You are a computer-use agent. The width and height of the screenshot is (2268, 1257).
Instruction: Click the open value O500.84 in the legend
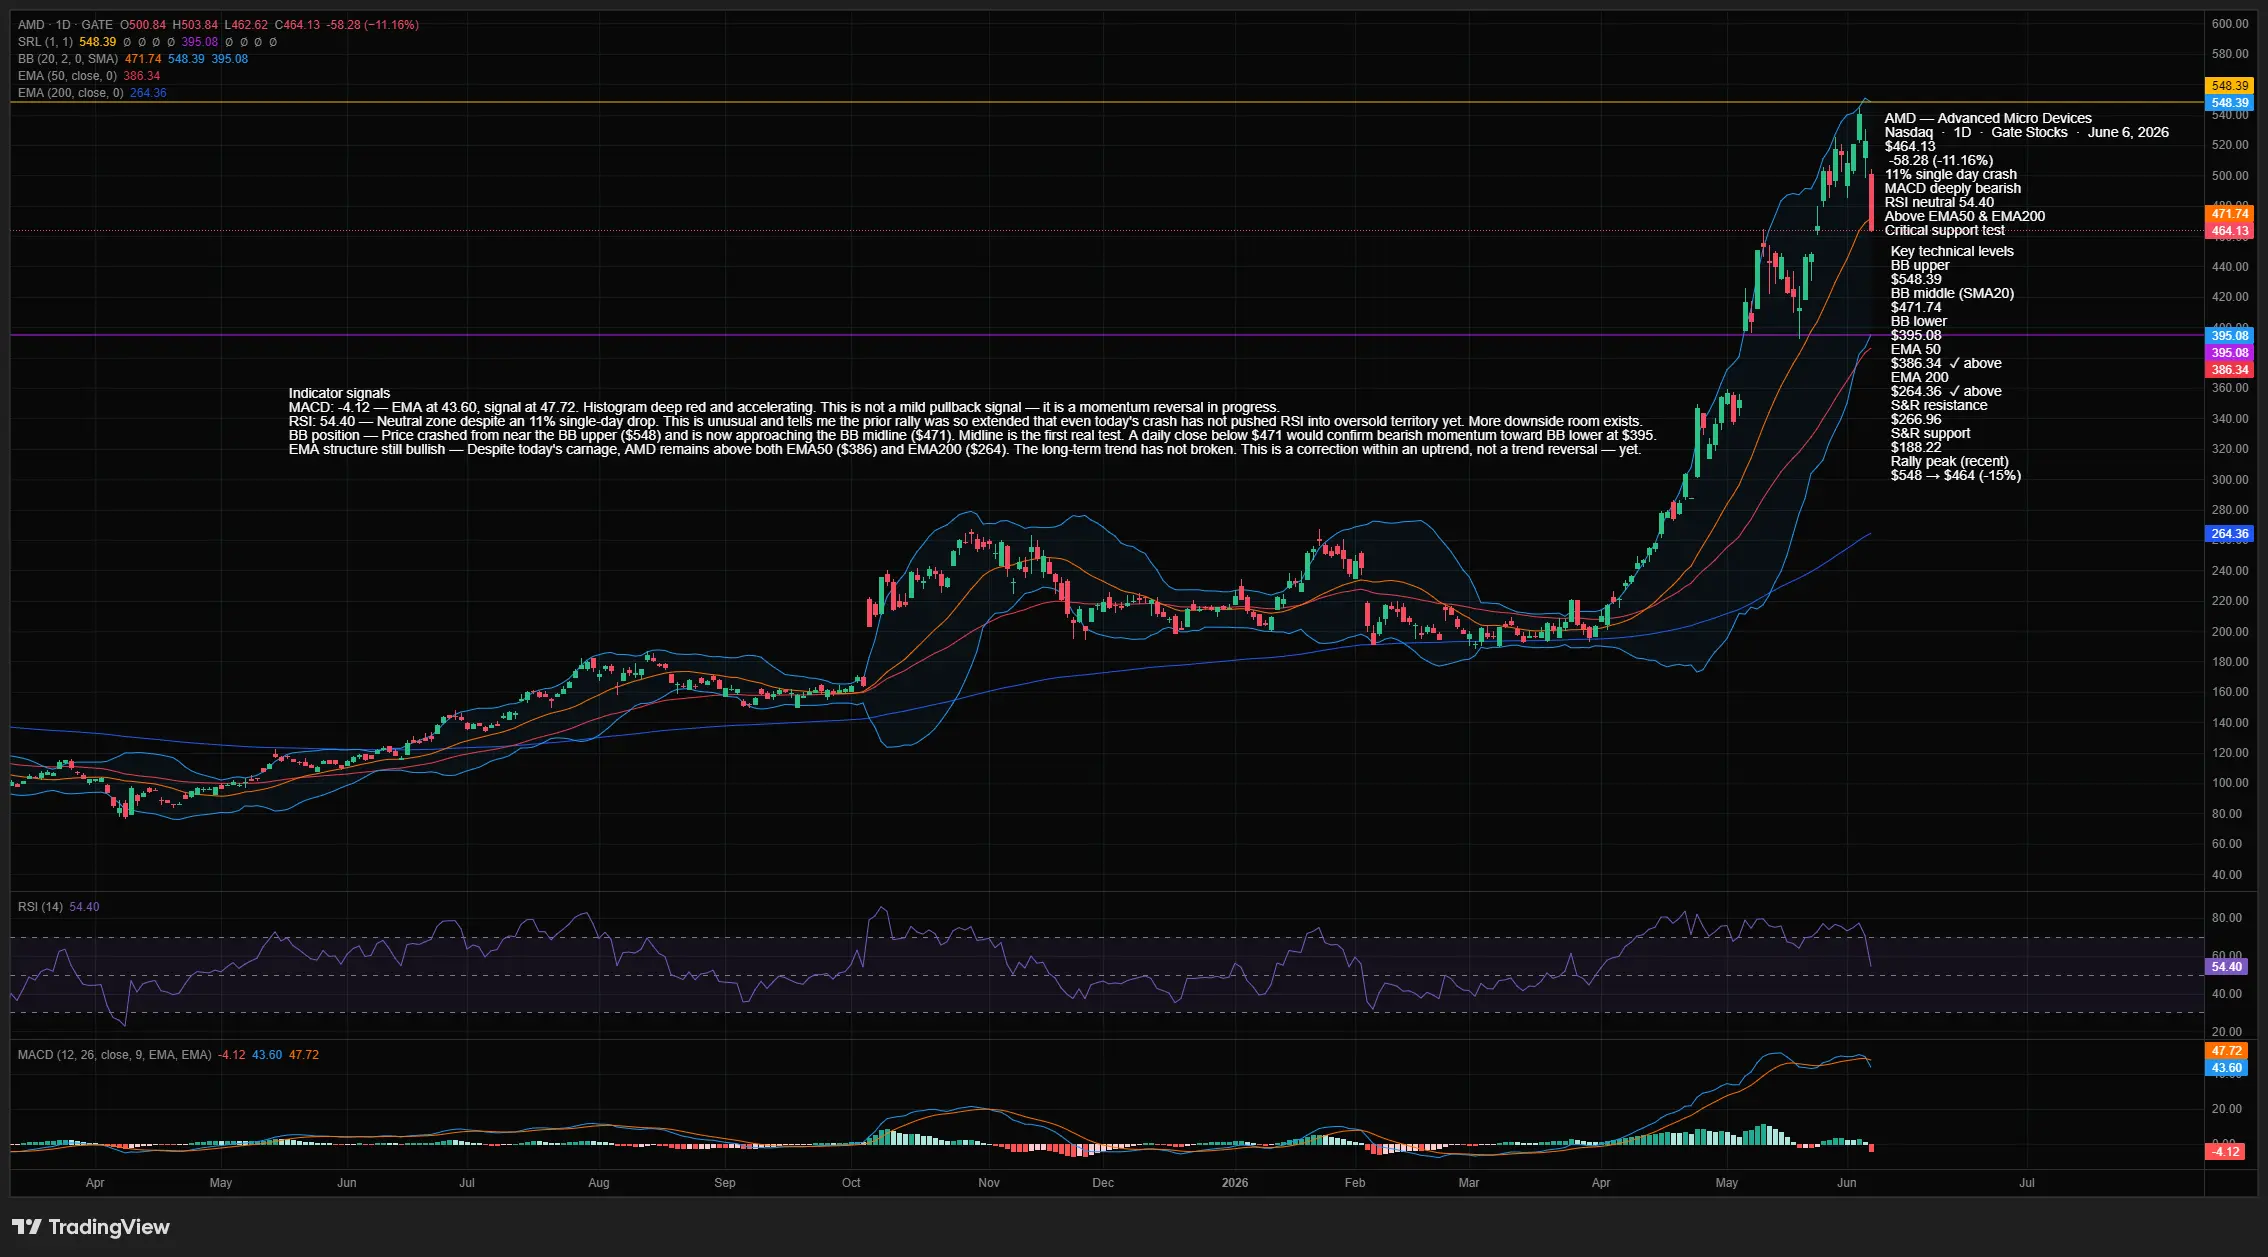pos(143,25)
